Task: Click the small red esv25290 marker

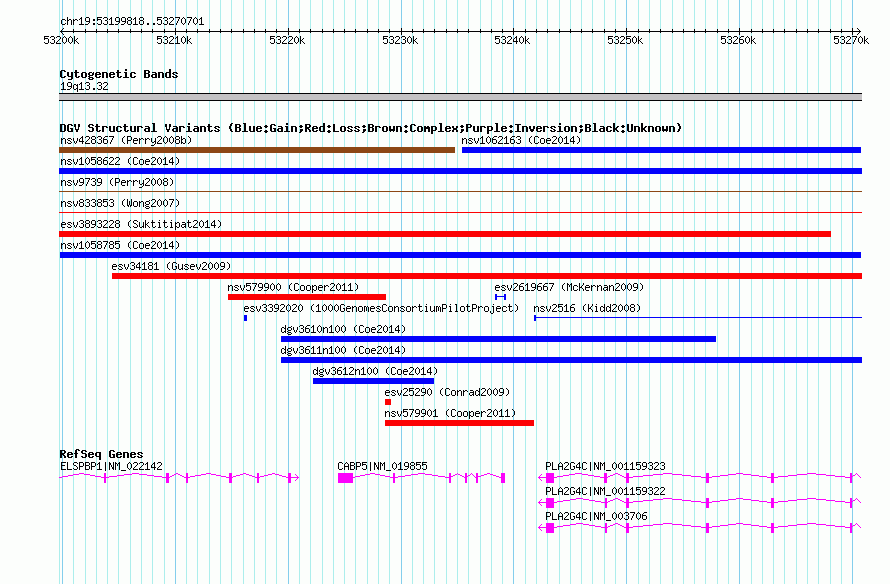Action: [x=388, y=402]
